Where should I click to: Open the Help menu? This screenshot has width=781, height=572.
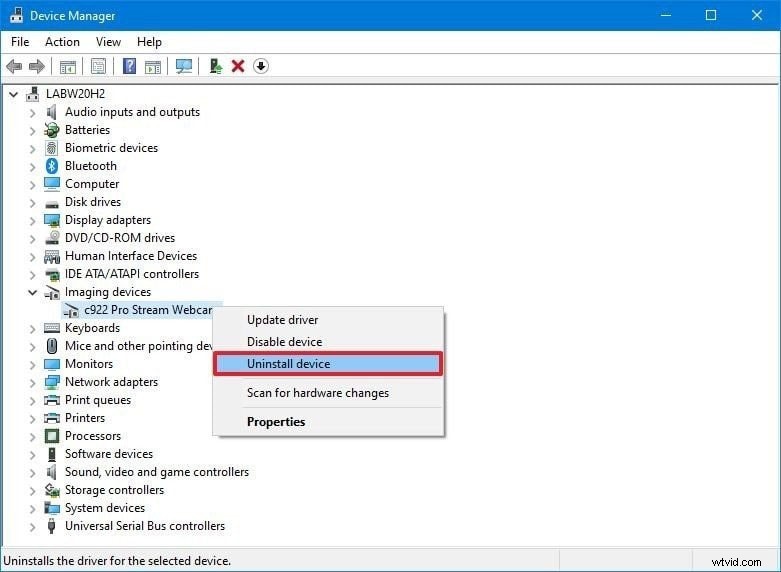point(149,42)
